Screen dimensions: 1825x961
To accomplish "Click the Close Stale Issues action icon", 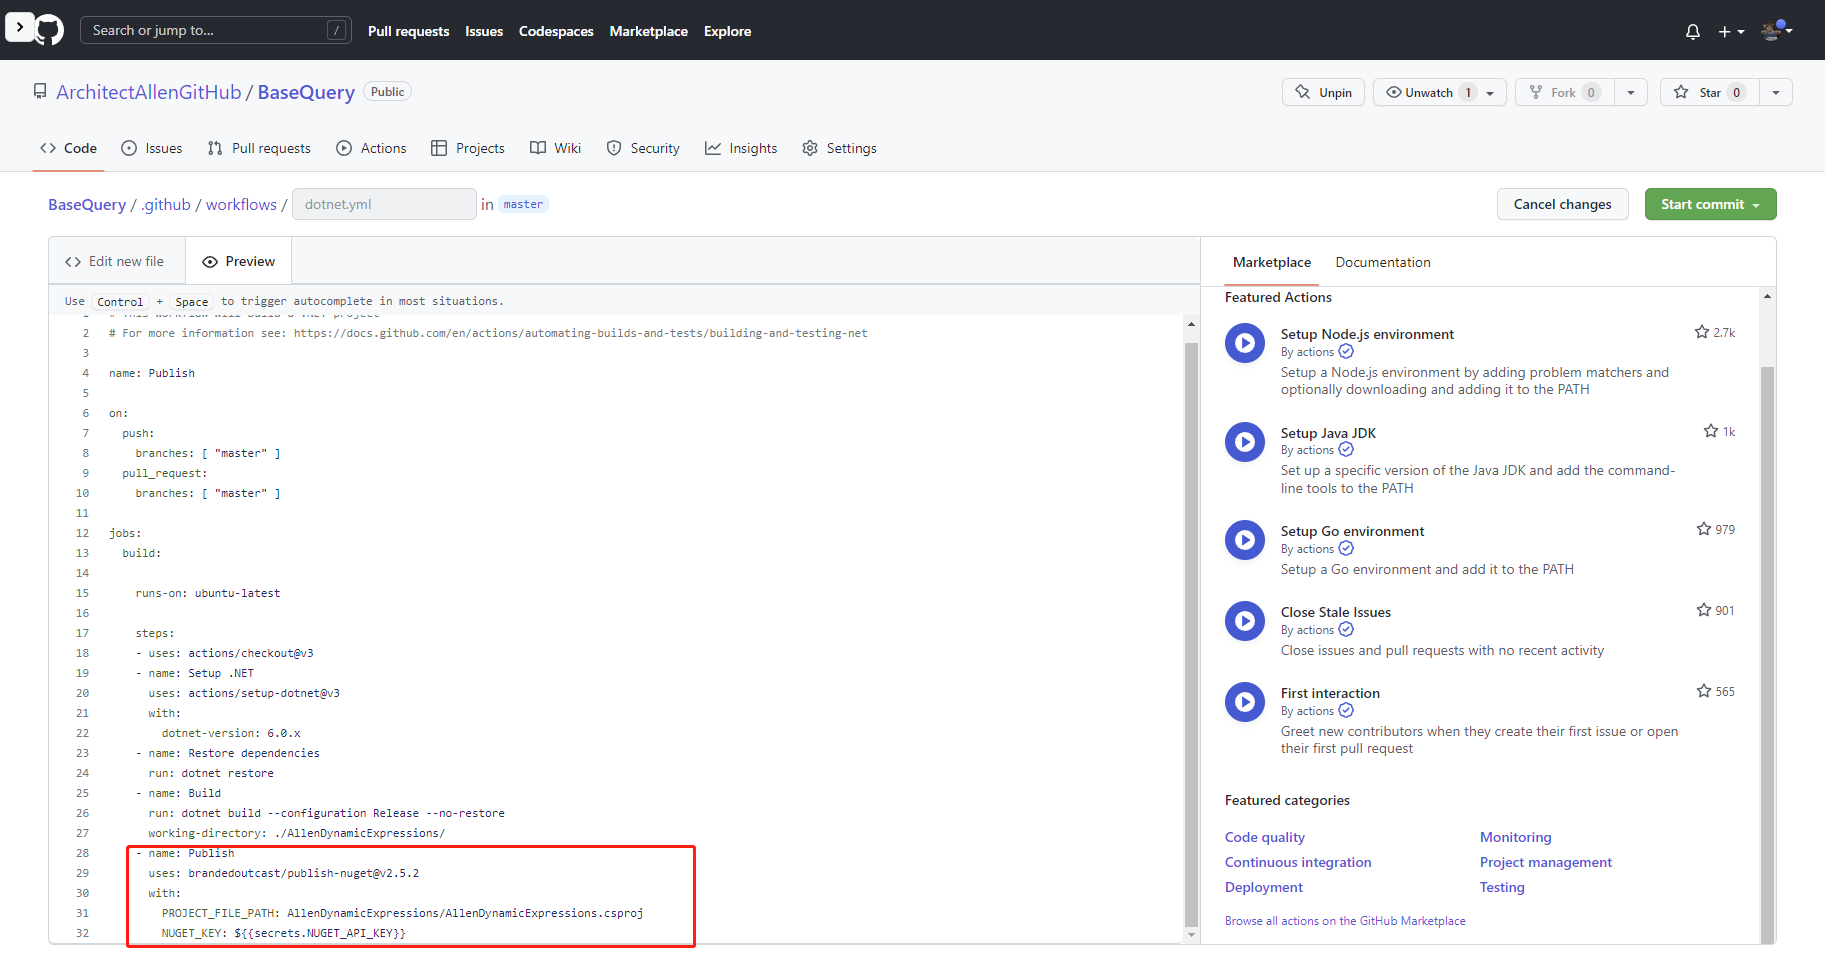I will 1245,621.
